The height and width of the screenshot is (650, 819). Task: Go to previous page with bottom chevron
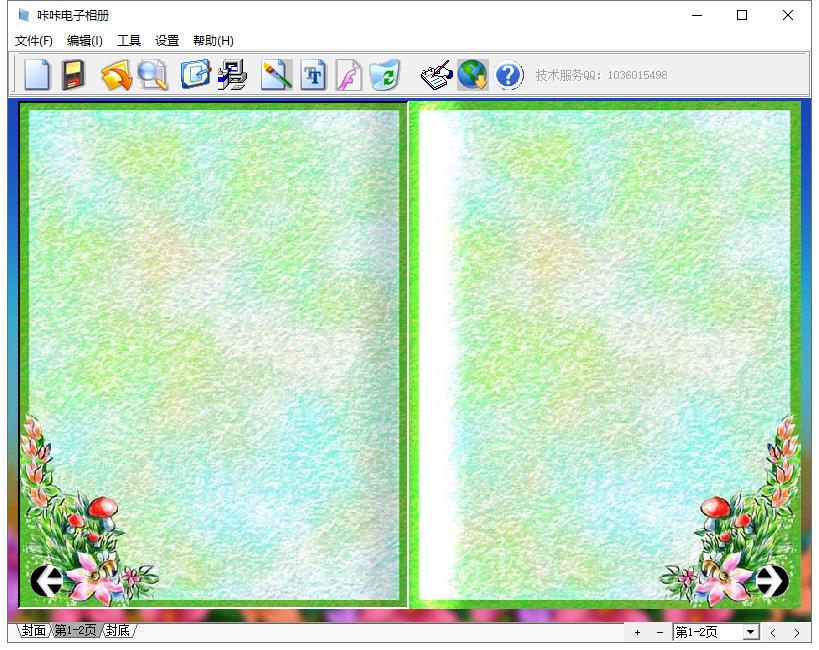[x=773, y=633]
